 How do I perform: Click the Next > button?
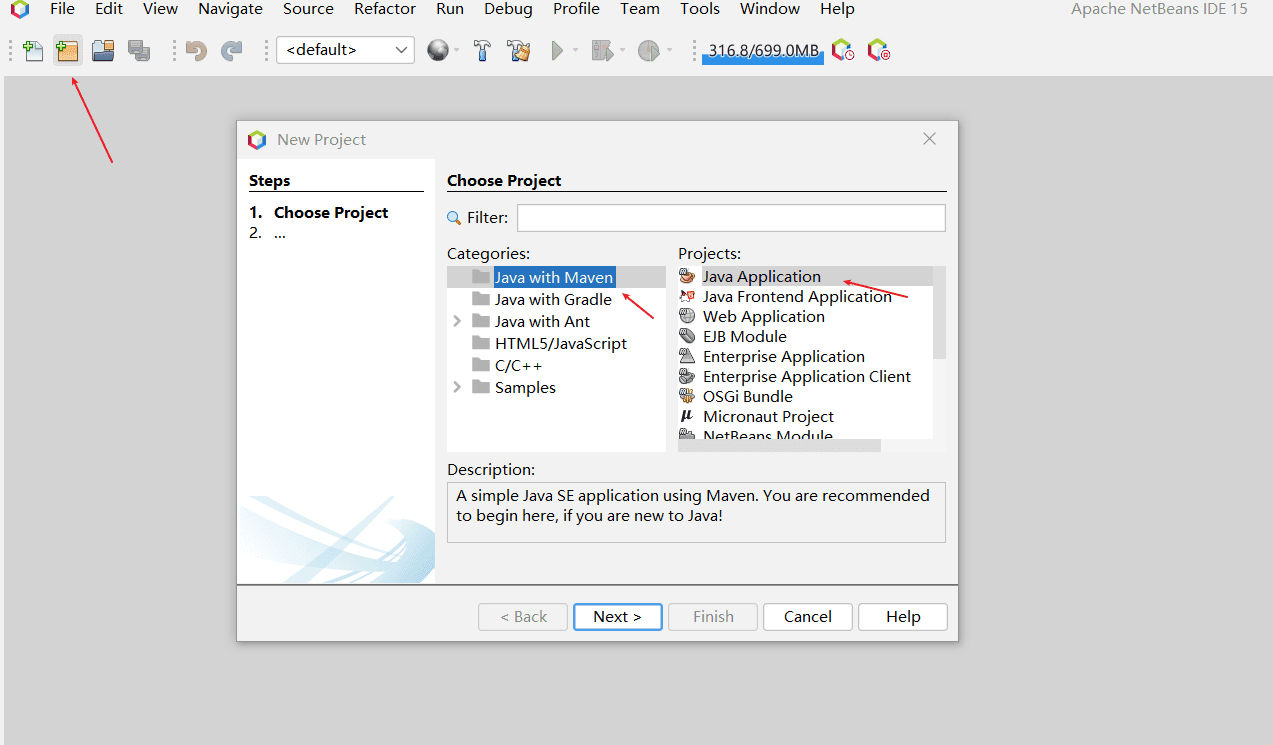[618, 617]
